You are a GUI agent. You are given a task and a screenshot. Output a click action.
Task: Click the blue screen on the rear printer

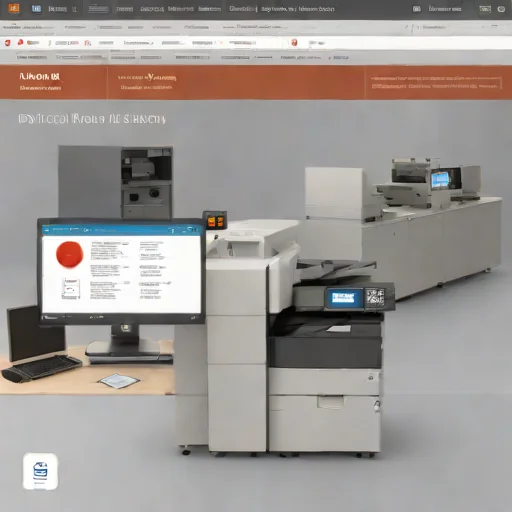[440, 180]
